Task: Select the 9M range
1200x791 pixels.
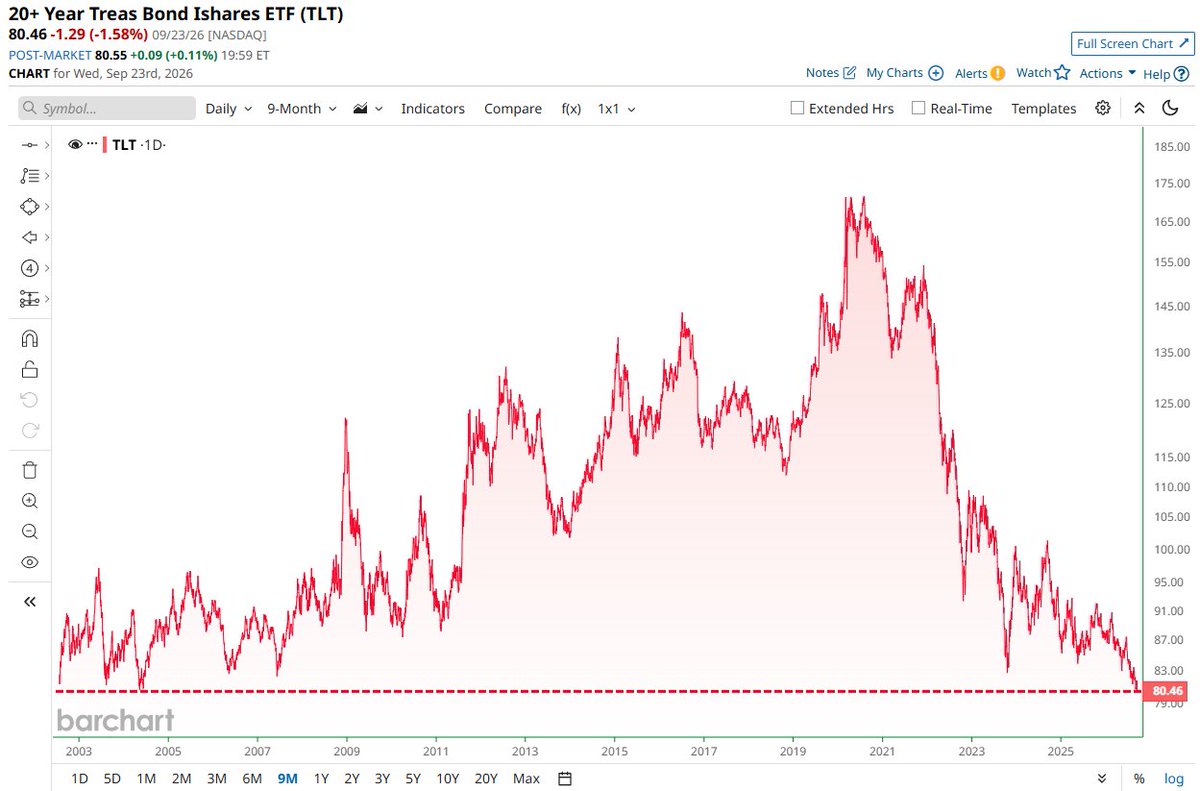Action: (x=287, y=778)
